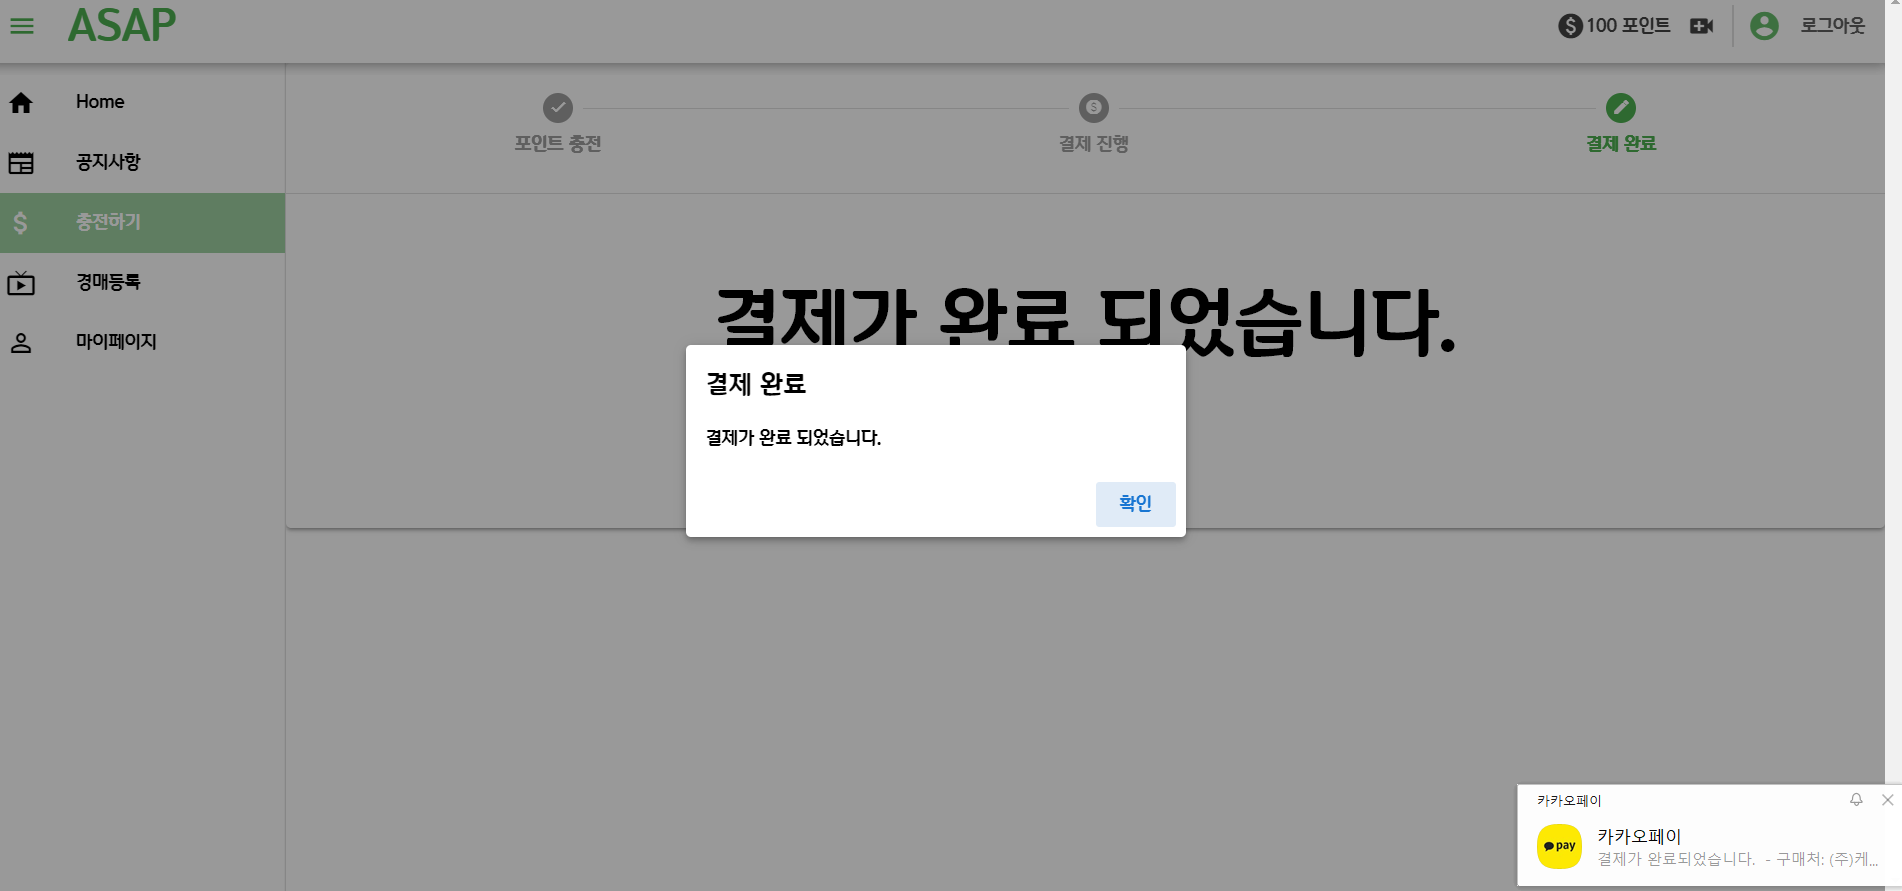
Task: Click the dollar sign 충전하기 icon
Action: [20, 222]
